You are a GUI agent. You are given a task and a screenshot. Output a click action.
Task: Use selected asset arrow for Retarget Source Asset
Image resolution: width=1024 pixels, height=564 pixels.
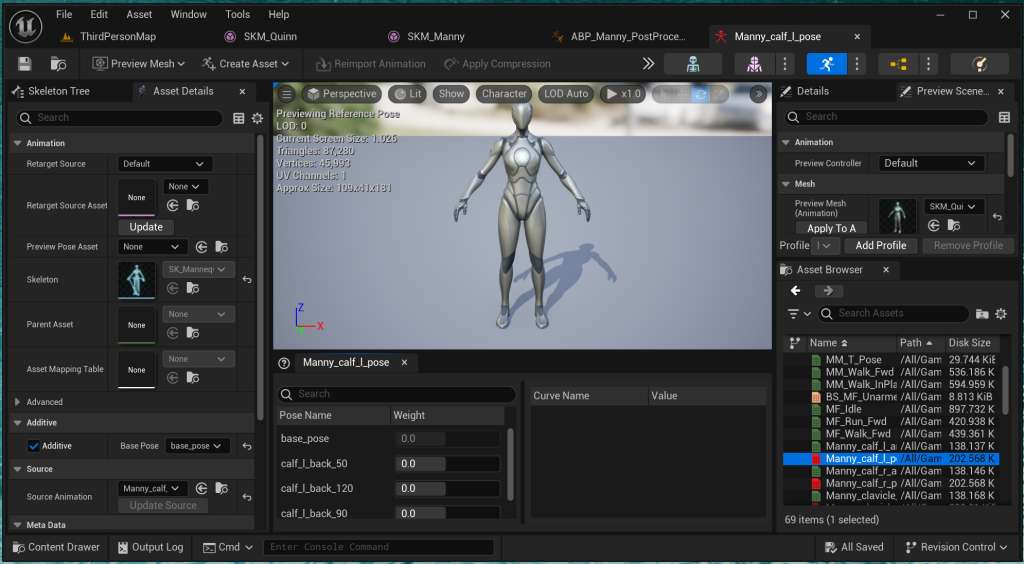pos(172,206)
